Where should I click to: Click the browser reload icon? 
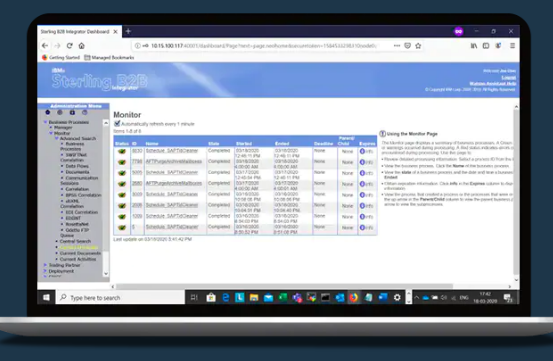click(x=69, y=45)
